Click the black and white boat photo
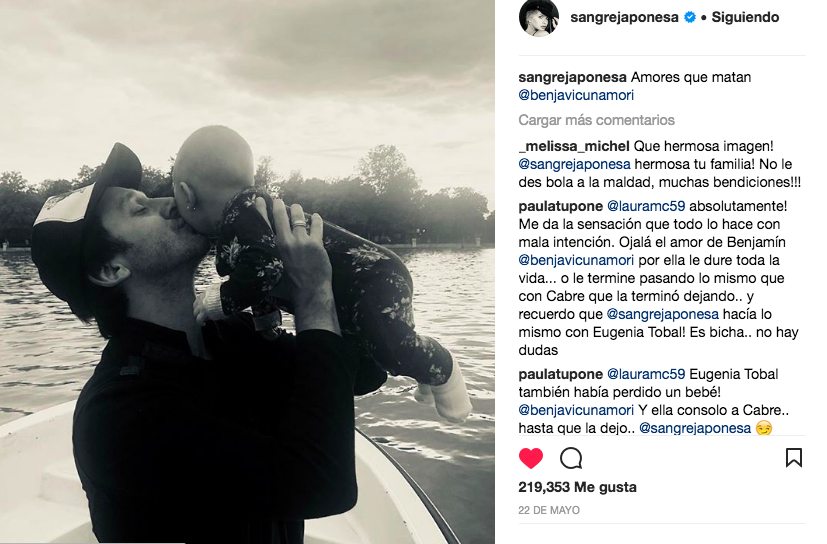The height and width of the screenshot is (544, 827). pos(247,272)
